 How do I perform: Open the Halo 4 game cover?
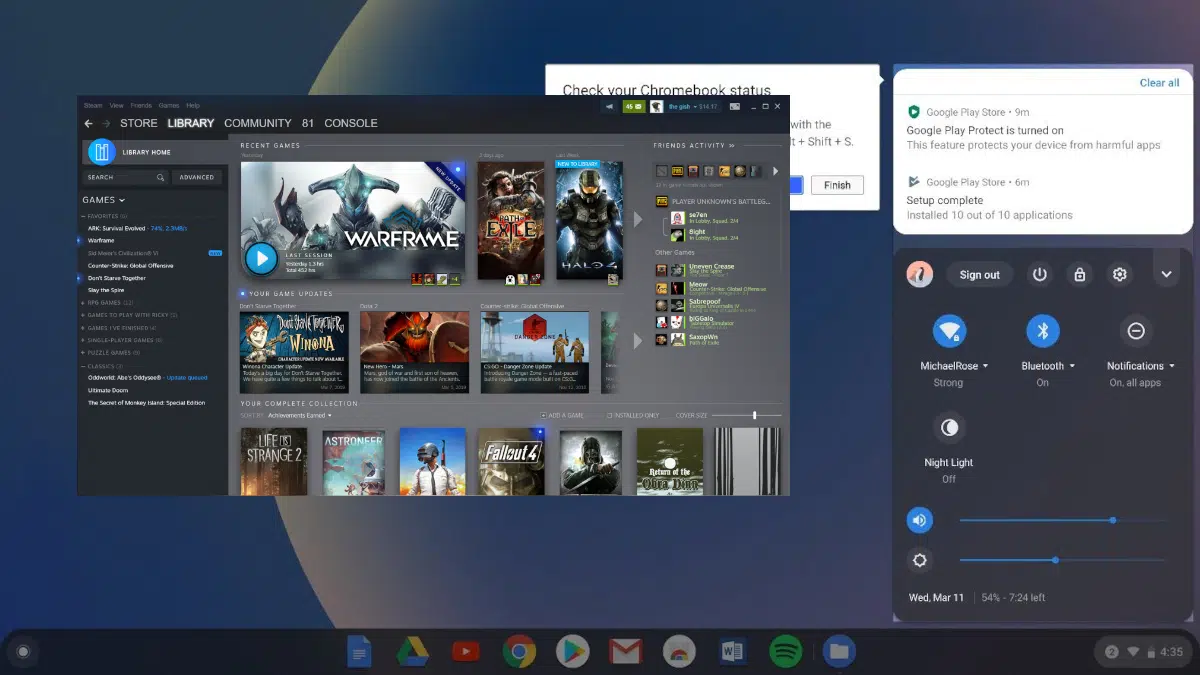click(589, 221)
